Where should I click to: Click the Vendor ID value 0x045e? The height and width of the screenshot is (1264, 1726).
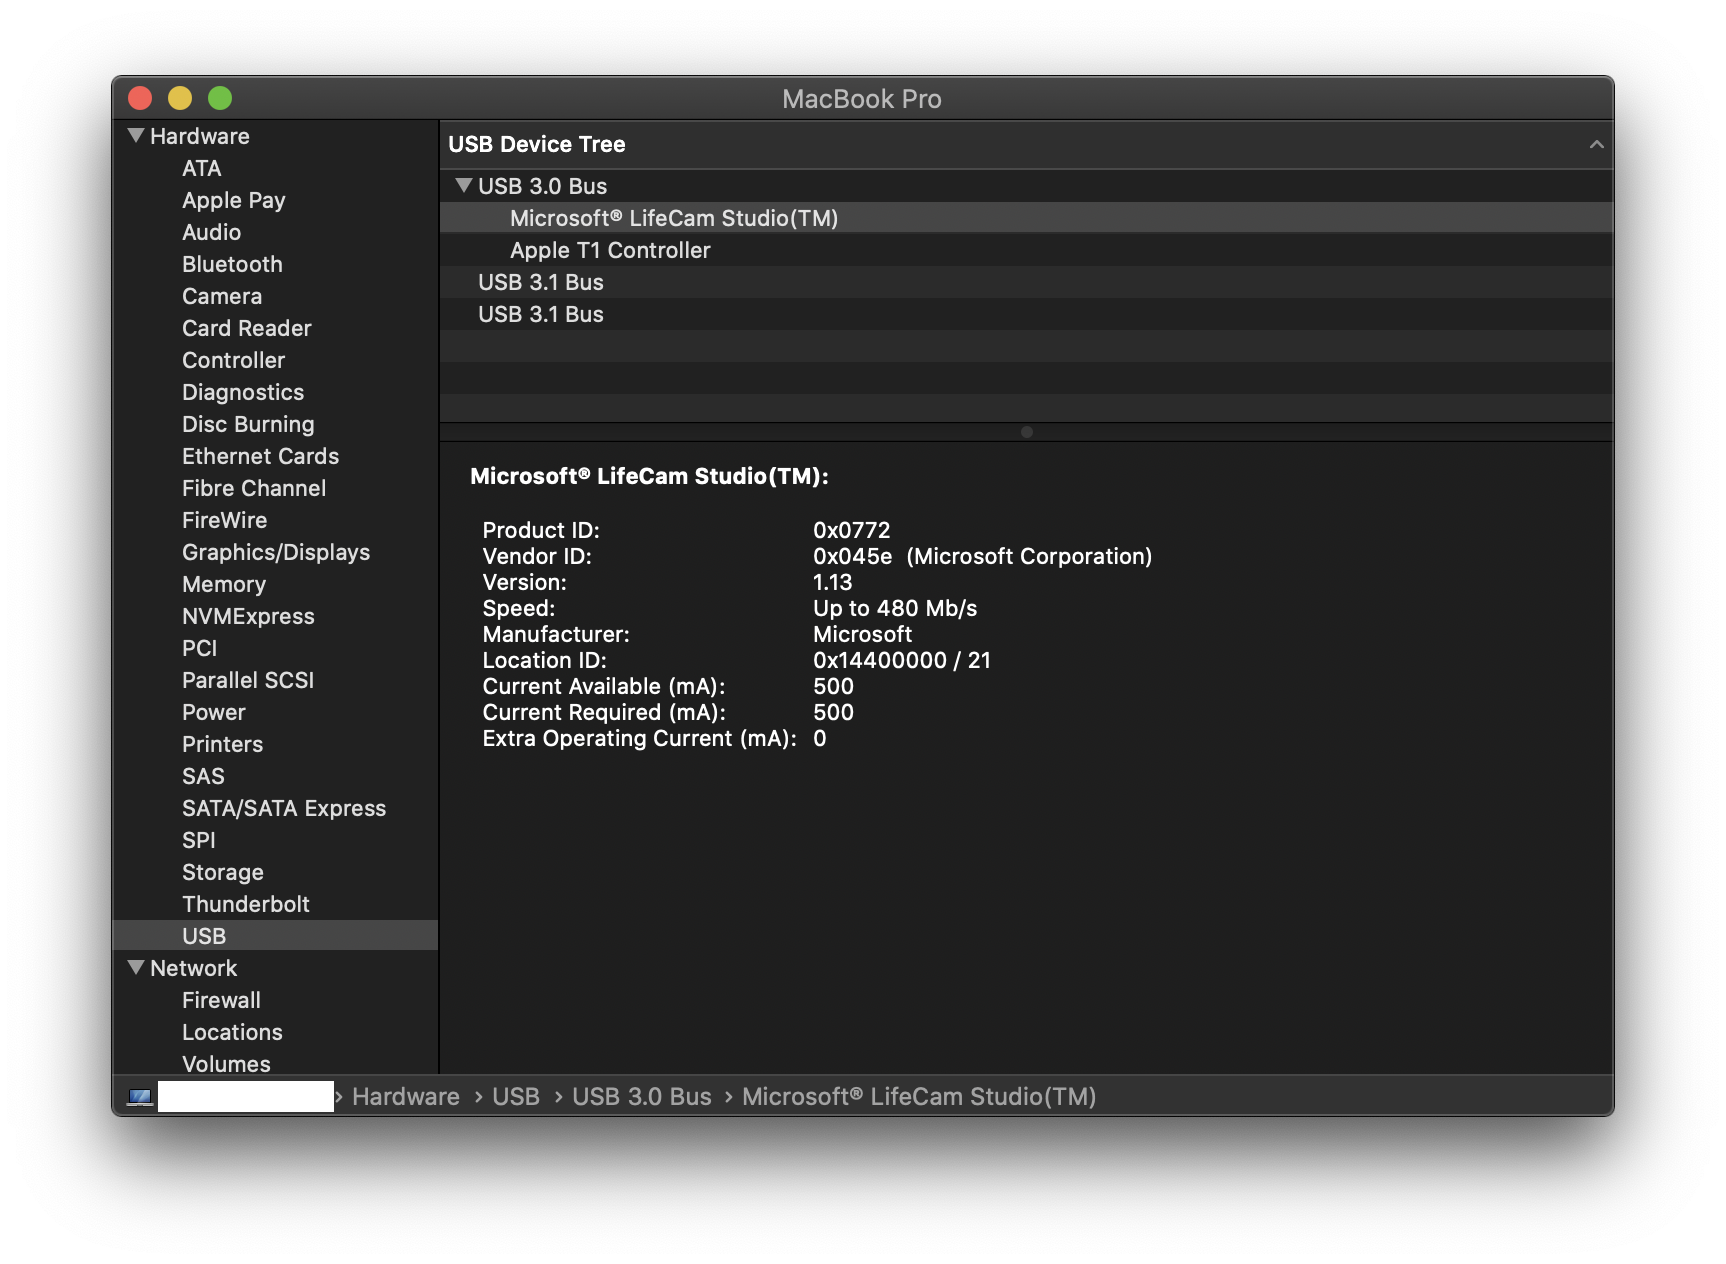point(853,556)
